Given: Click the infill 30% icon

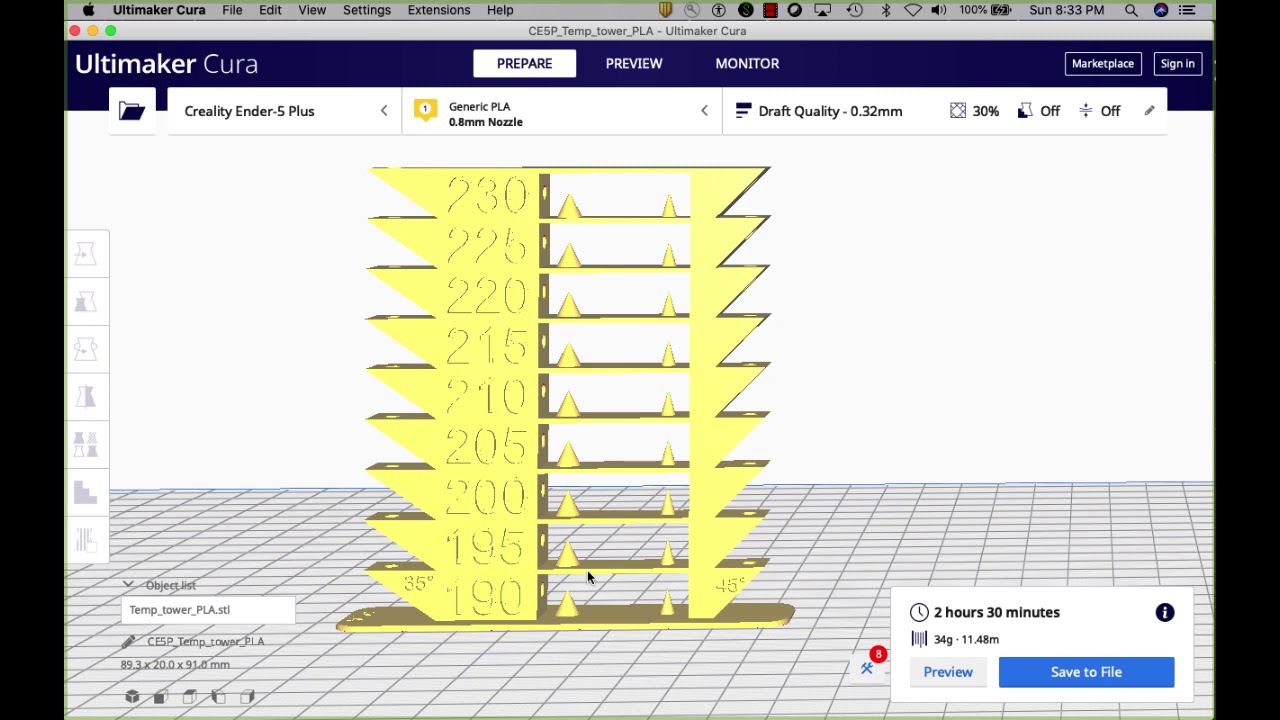Looking at the screenshot, I should (x=958, y=111).
